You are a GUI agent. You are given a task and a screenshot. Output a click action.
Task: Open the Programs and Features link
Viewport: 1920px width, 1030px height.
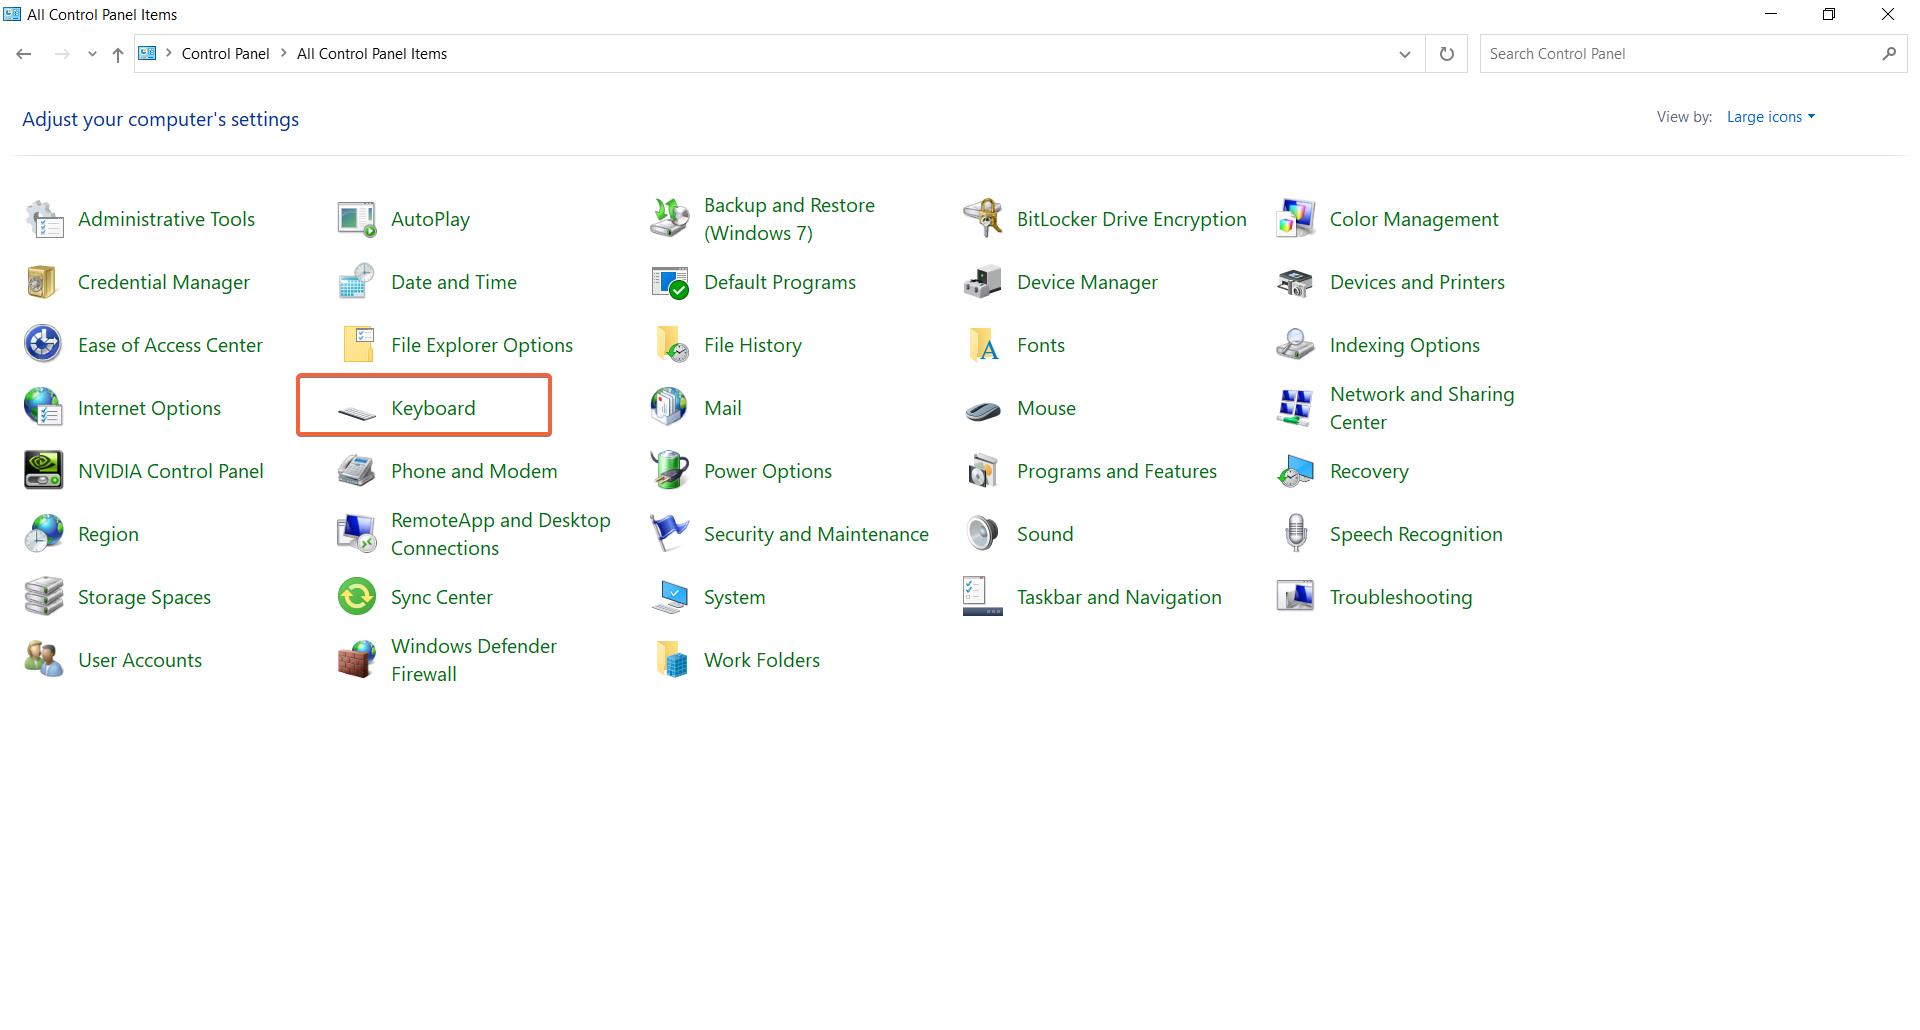coord(1116,471)
